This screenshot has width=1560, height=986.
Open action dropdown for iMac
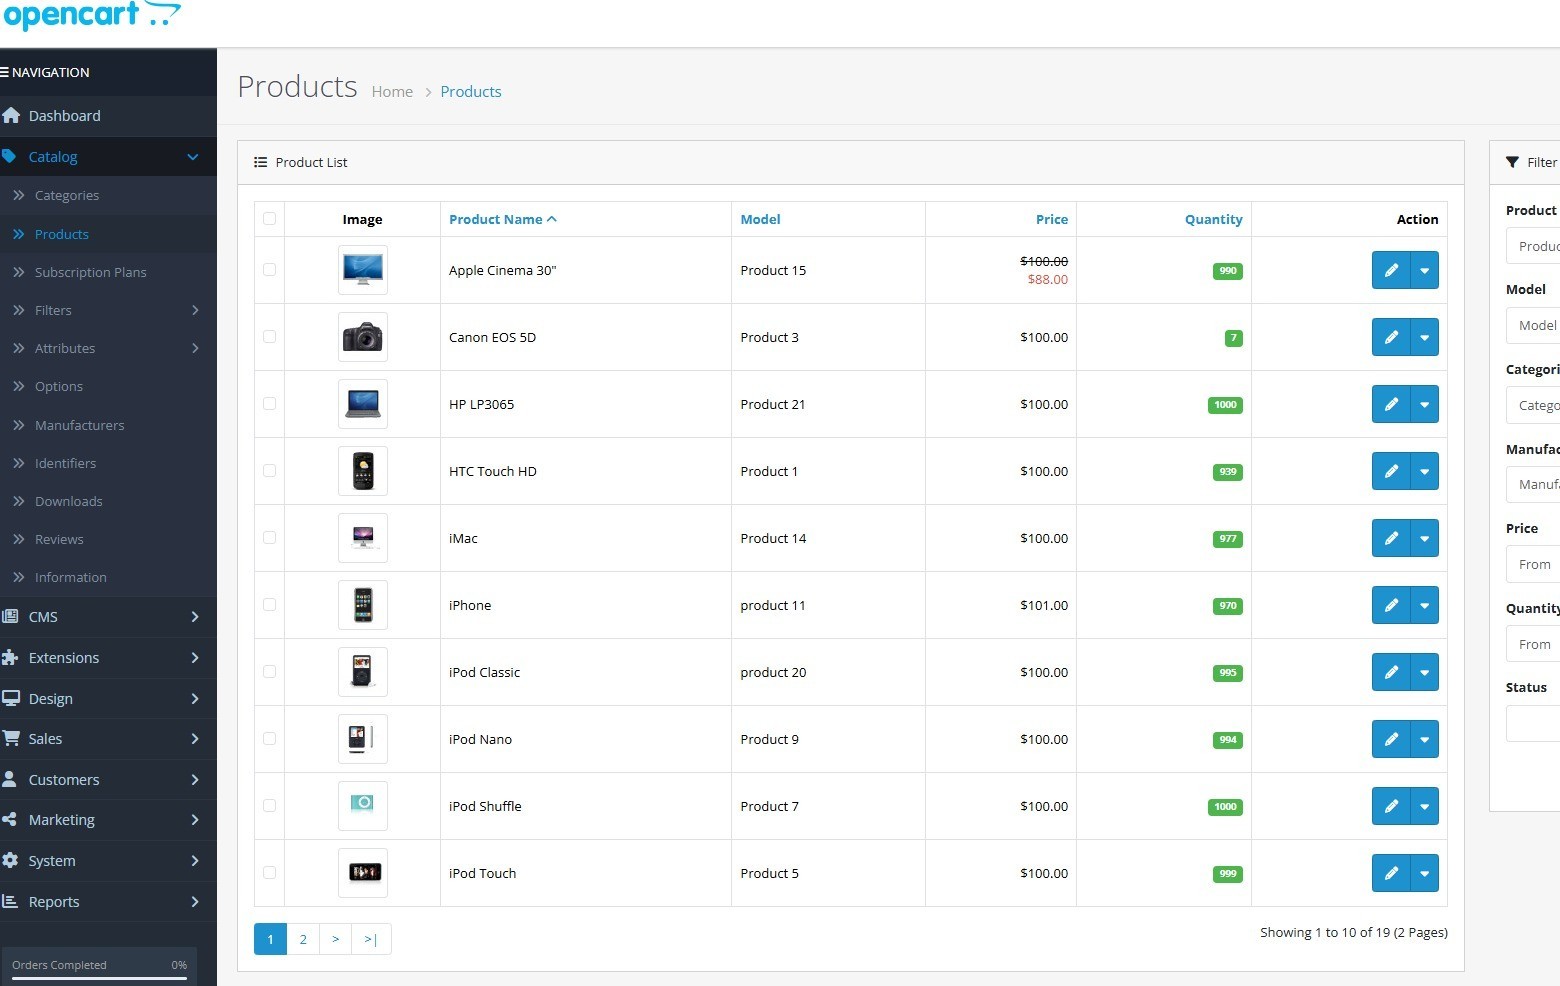pyautogui.click(x=1424, y=538)
